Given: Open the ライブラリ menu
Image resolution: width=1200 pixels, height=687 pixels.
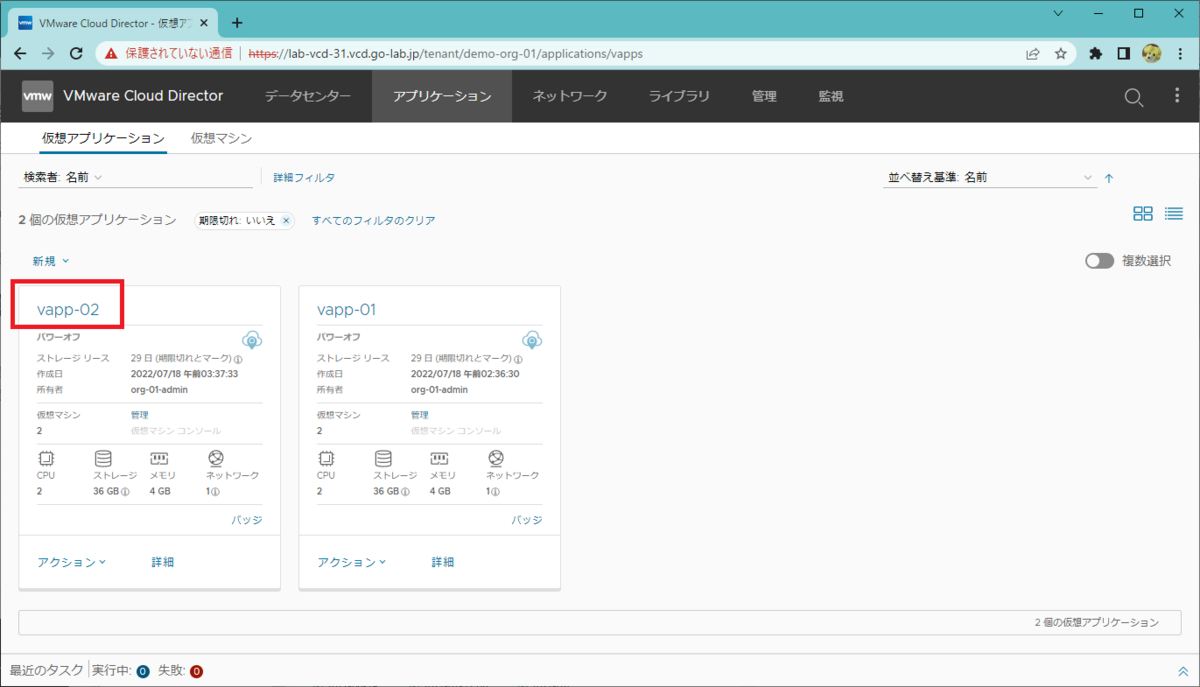Looking at the screenshot, I should [679, 96].
